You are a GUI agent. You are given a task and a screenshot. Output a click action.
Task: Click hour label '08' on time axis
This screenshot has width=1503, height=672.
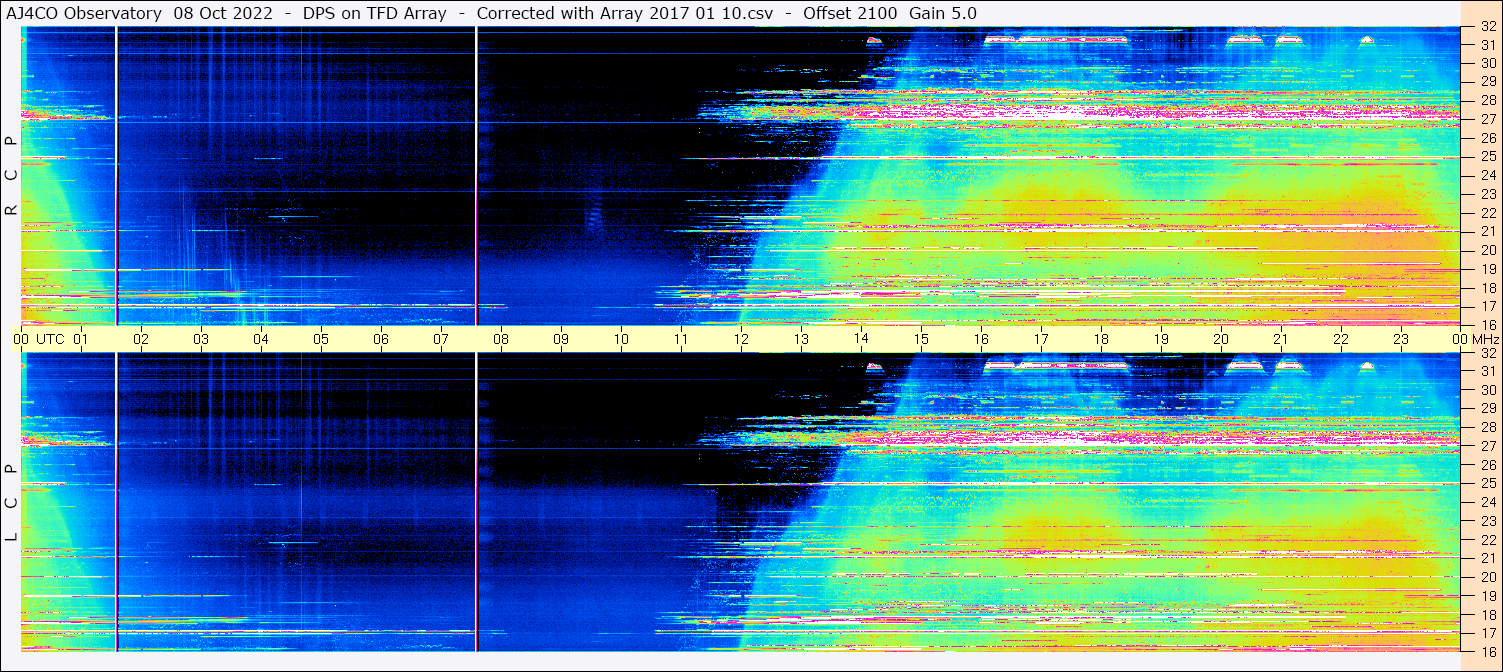pyautogui.click(x=501, y=339)
